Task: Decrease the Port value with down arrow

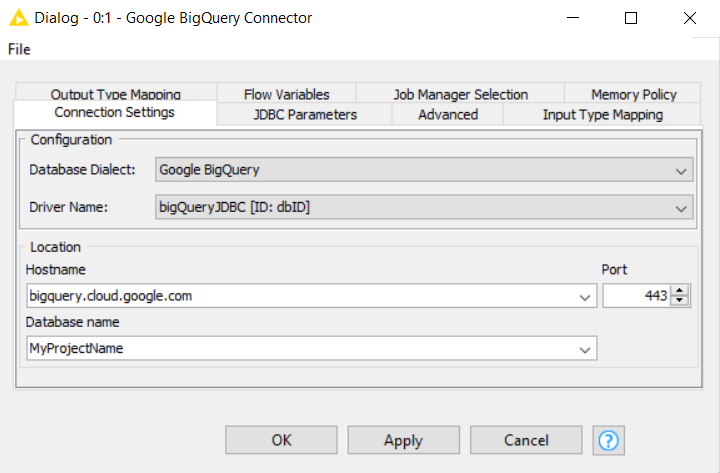Action: tap(680, 301)
